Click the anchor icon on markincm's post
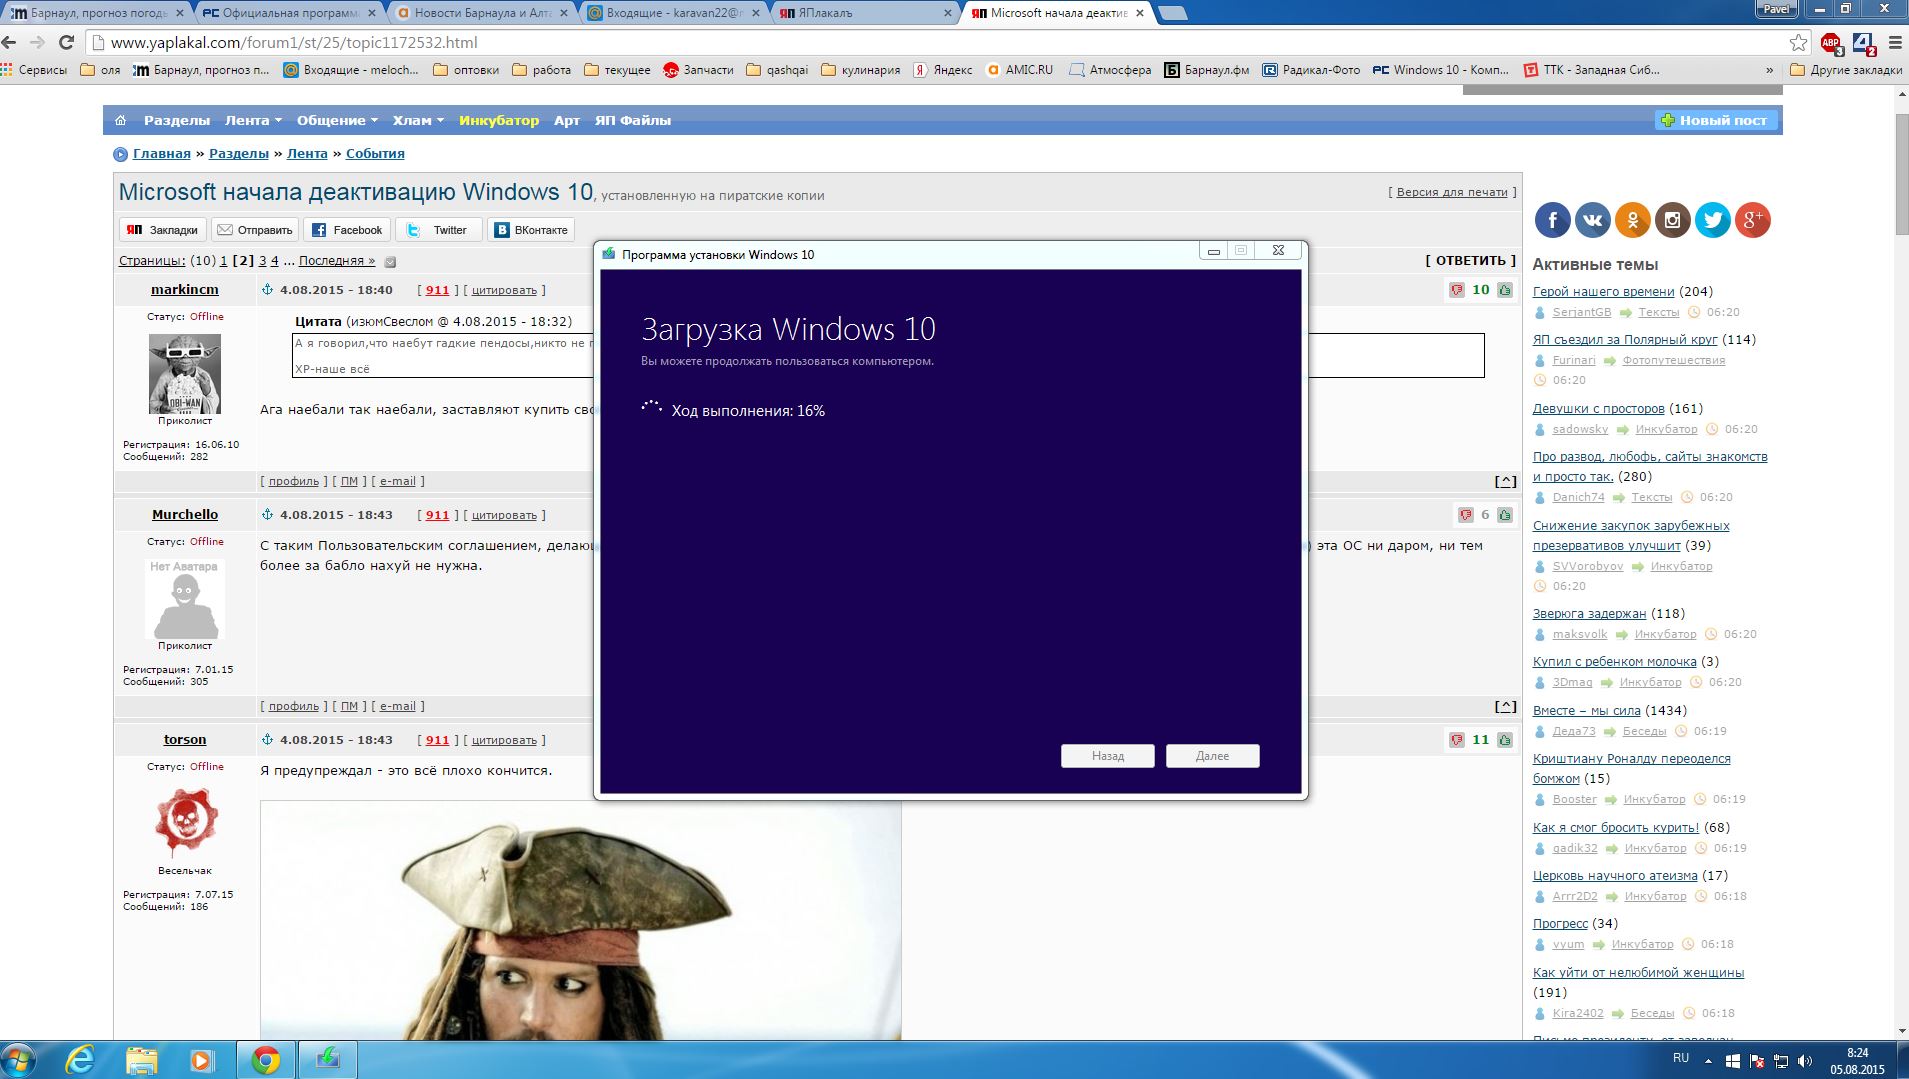1909x1079 pixels. (267, 290)
